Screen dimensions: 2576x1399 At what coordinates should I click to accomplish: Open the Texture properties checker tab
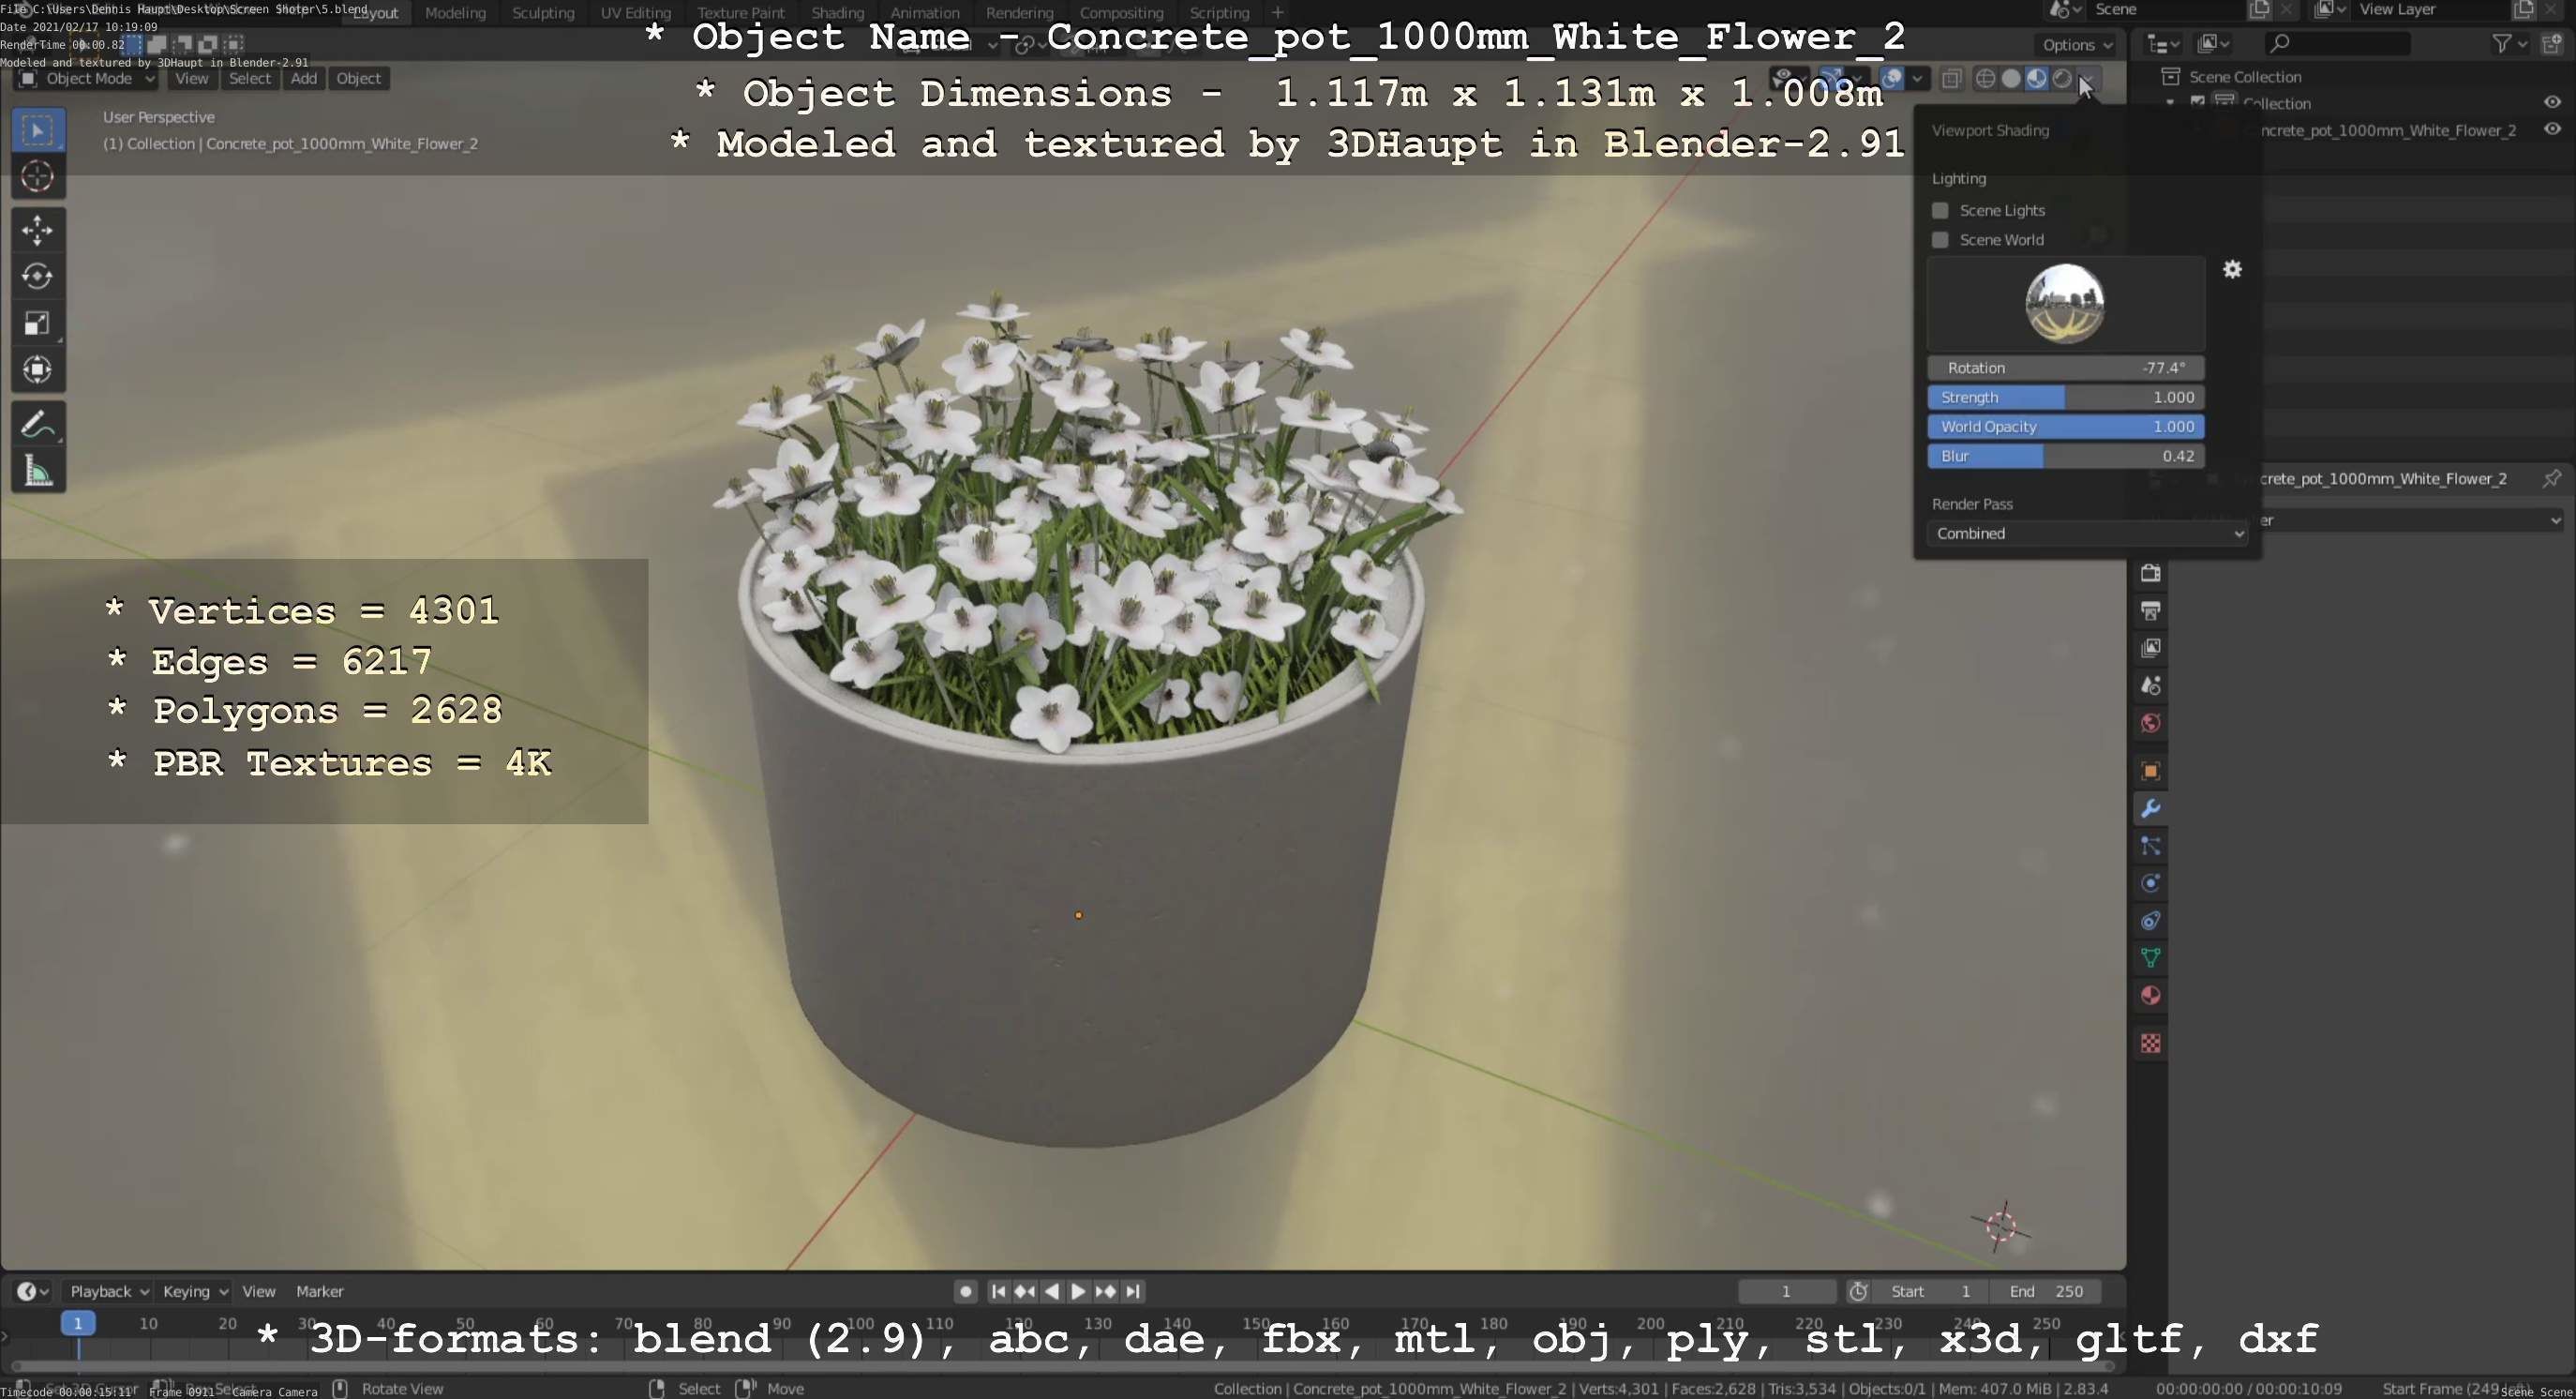(x=2150, y=1044)
